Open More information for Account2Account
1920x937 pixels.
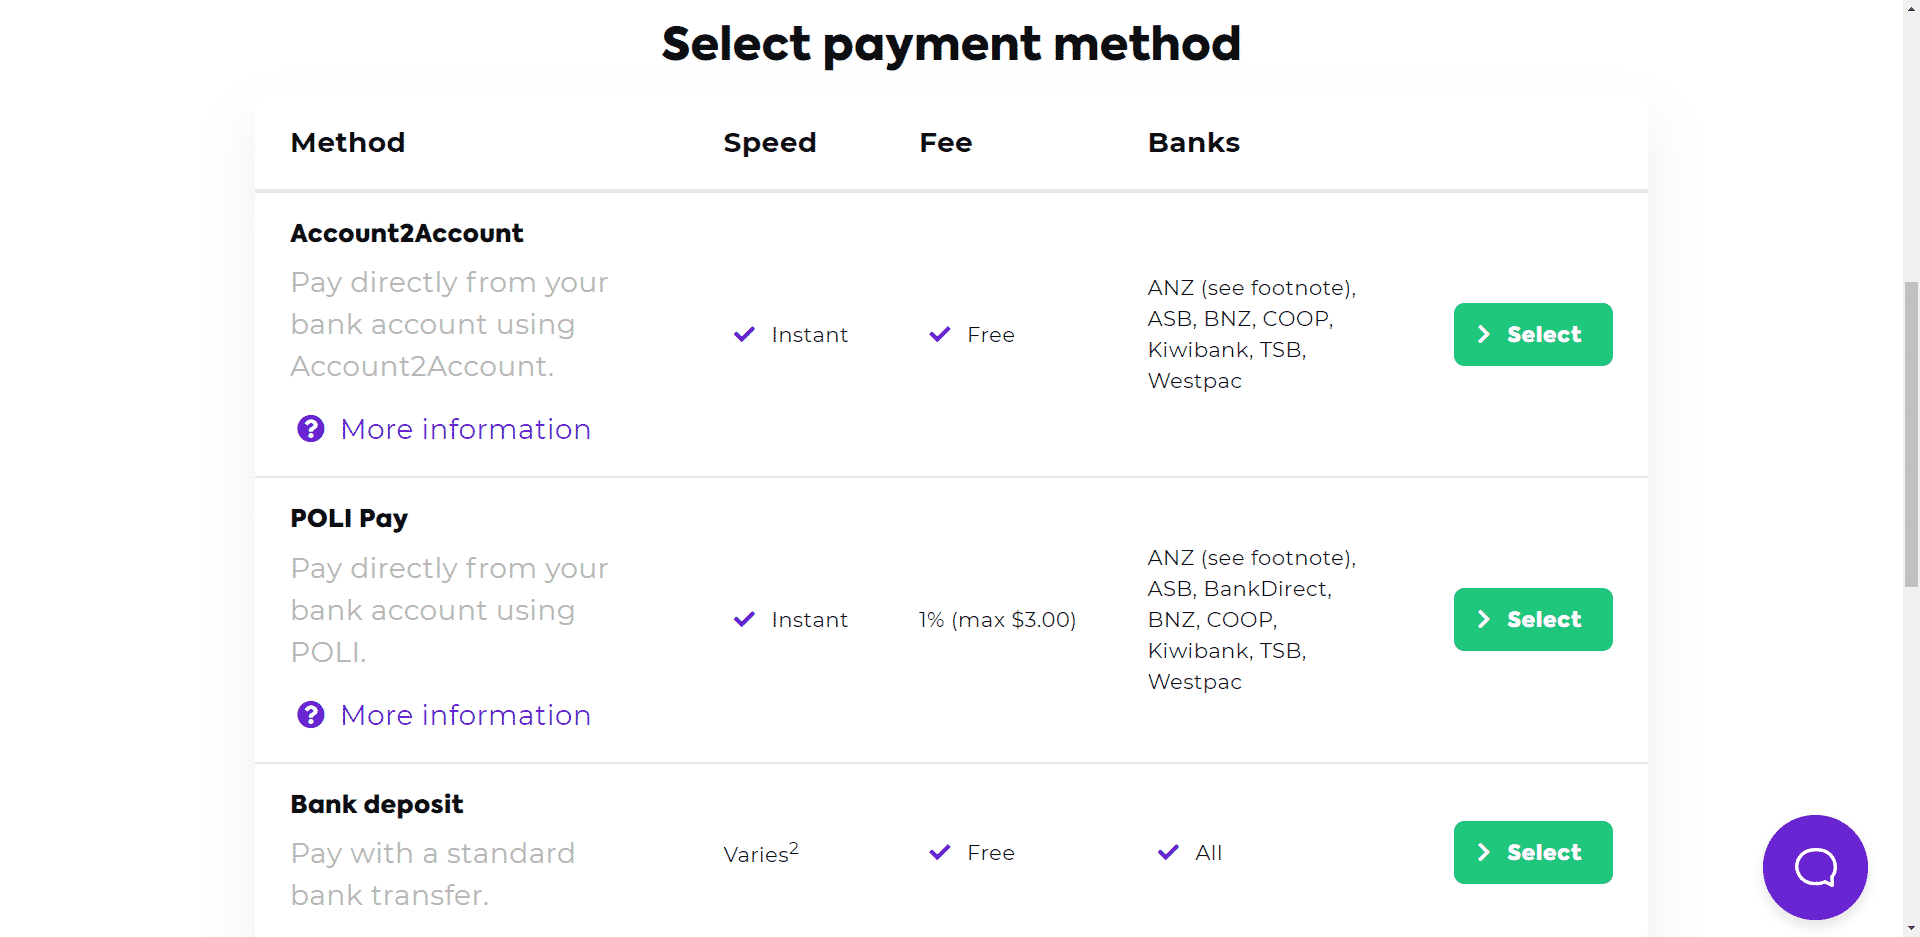pos(465,428)
